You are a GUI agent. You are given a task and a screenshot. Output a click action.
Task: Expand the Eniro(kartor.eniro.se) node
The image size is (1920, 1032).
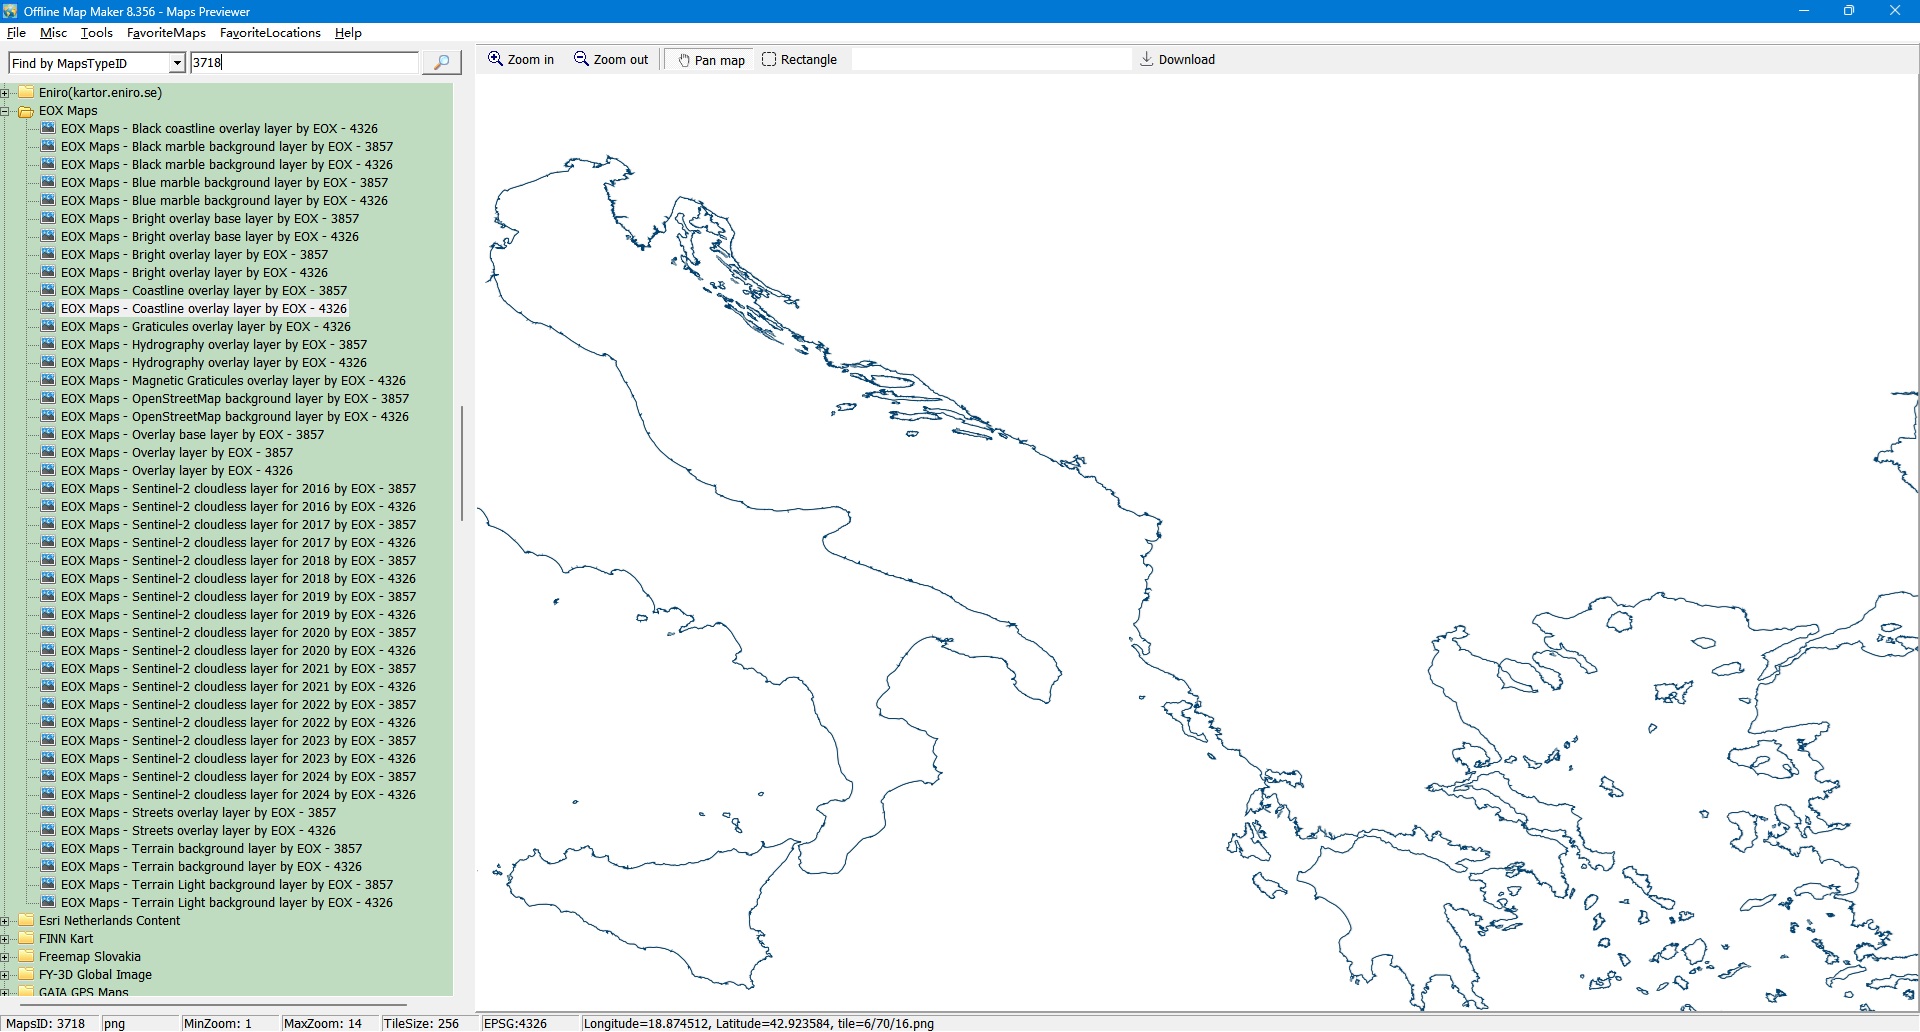click(5, 93)
